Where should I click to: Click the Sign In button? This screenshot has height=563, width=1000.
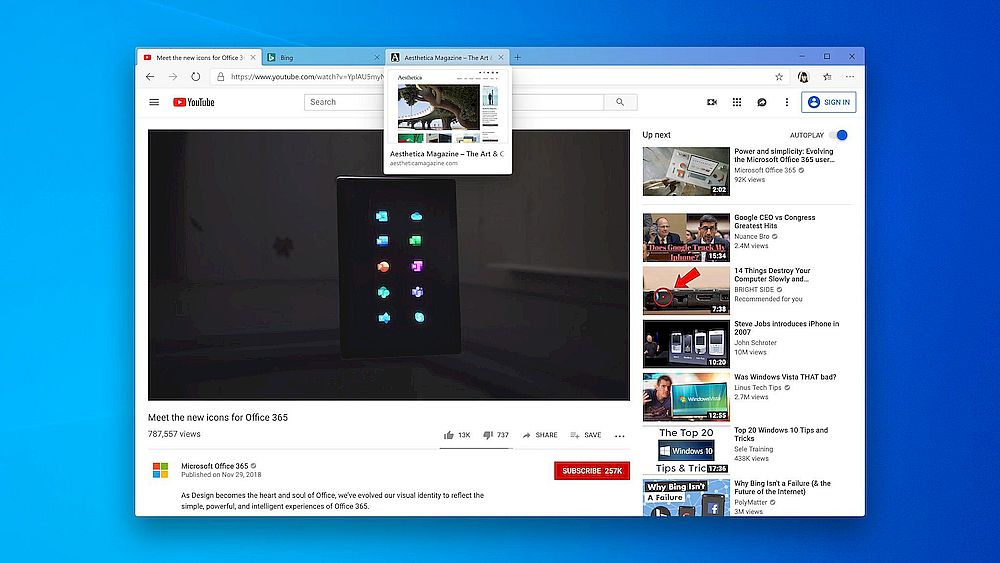click(x=828, y=102)
